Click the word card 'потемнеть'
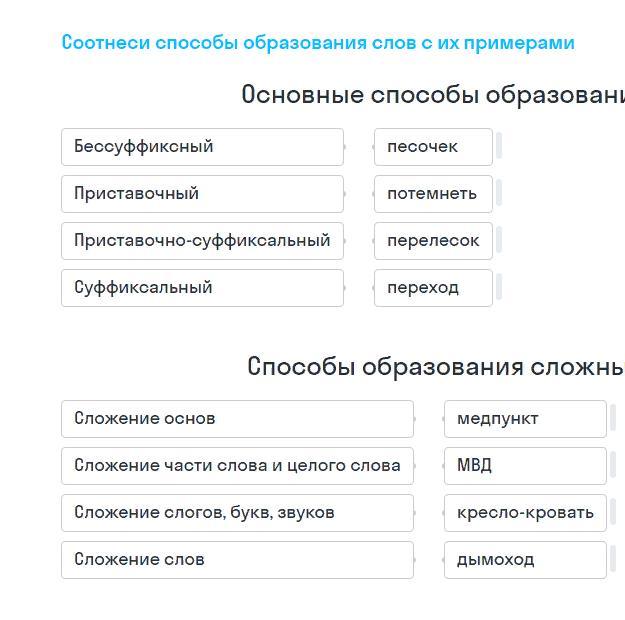This screenshot has width=625, height=620. 433,194
